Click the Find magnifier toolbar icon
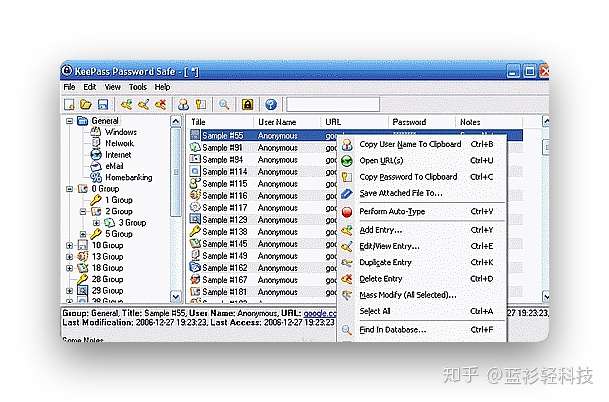 (x=224, y=104)
